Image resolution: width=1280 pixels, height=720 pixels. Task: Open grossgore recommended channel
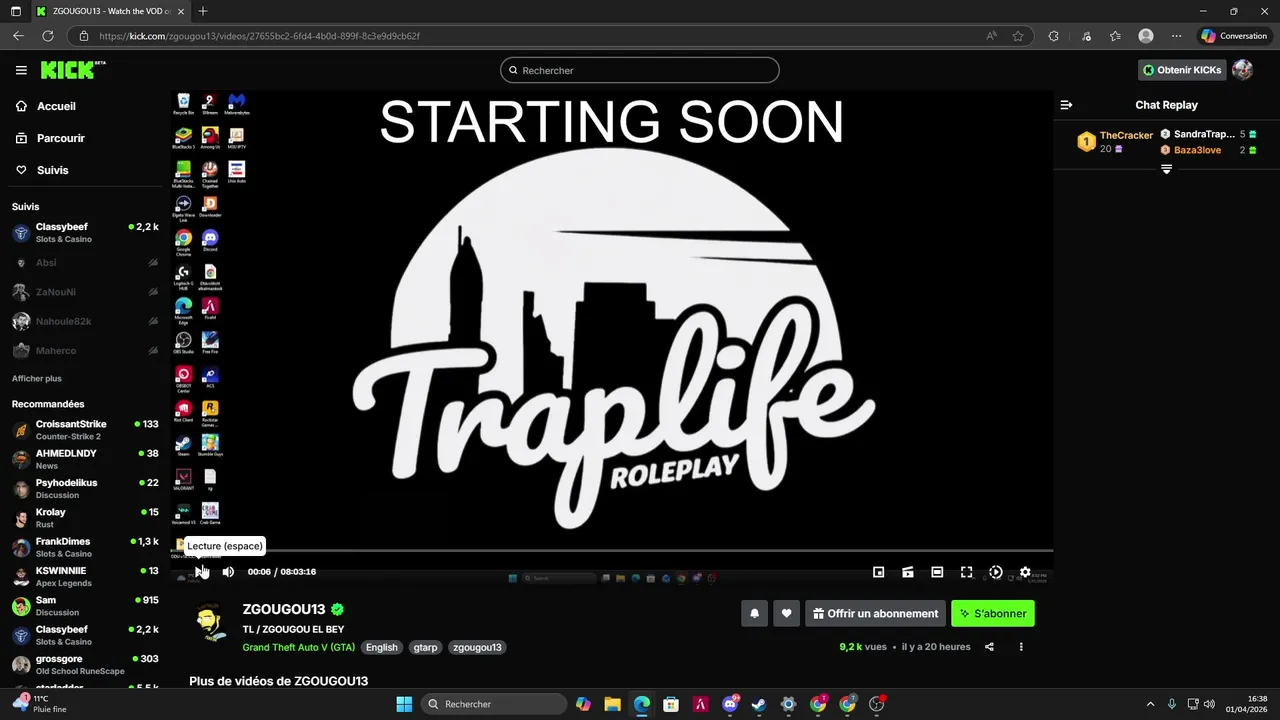(x=85, y=665)
